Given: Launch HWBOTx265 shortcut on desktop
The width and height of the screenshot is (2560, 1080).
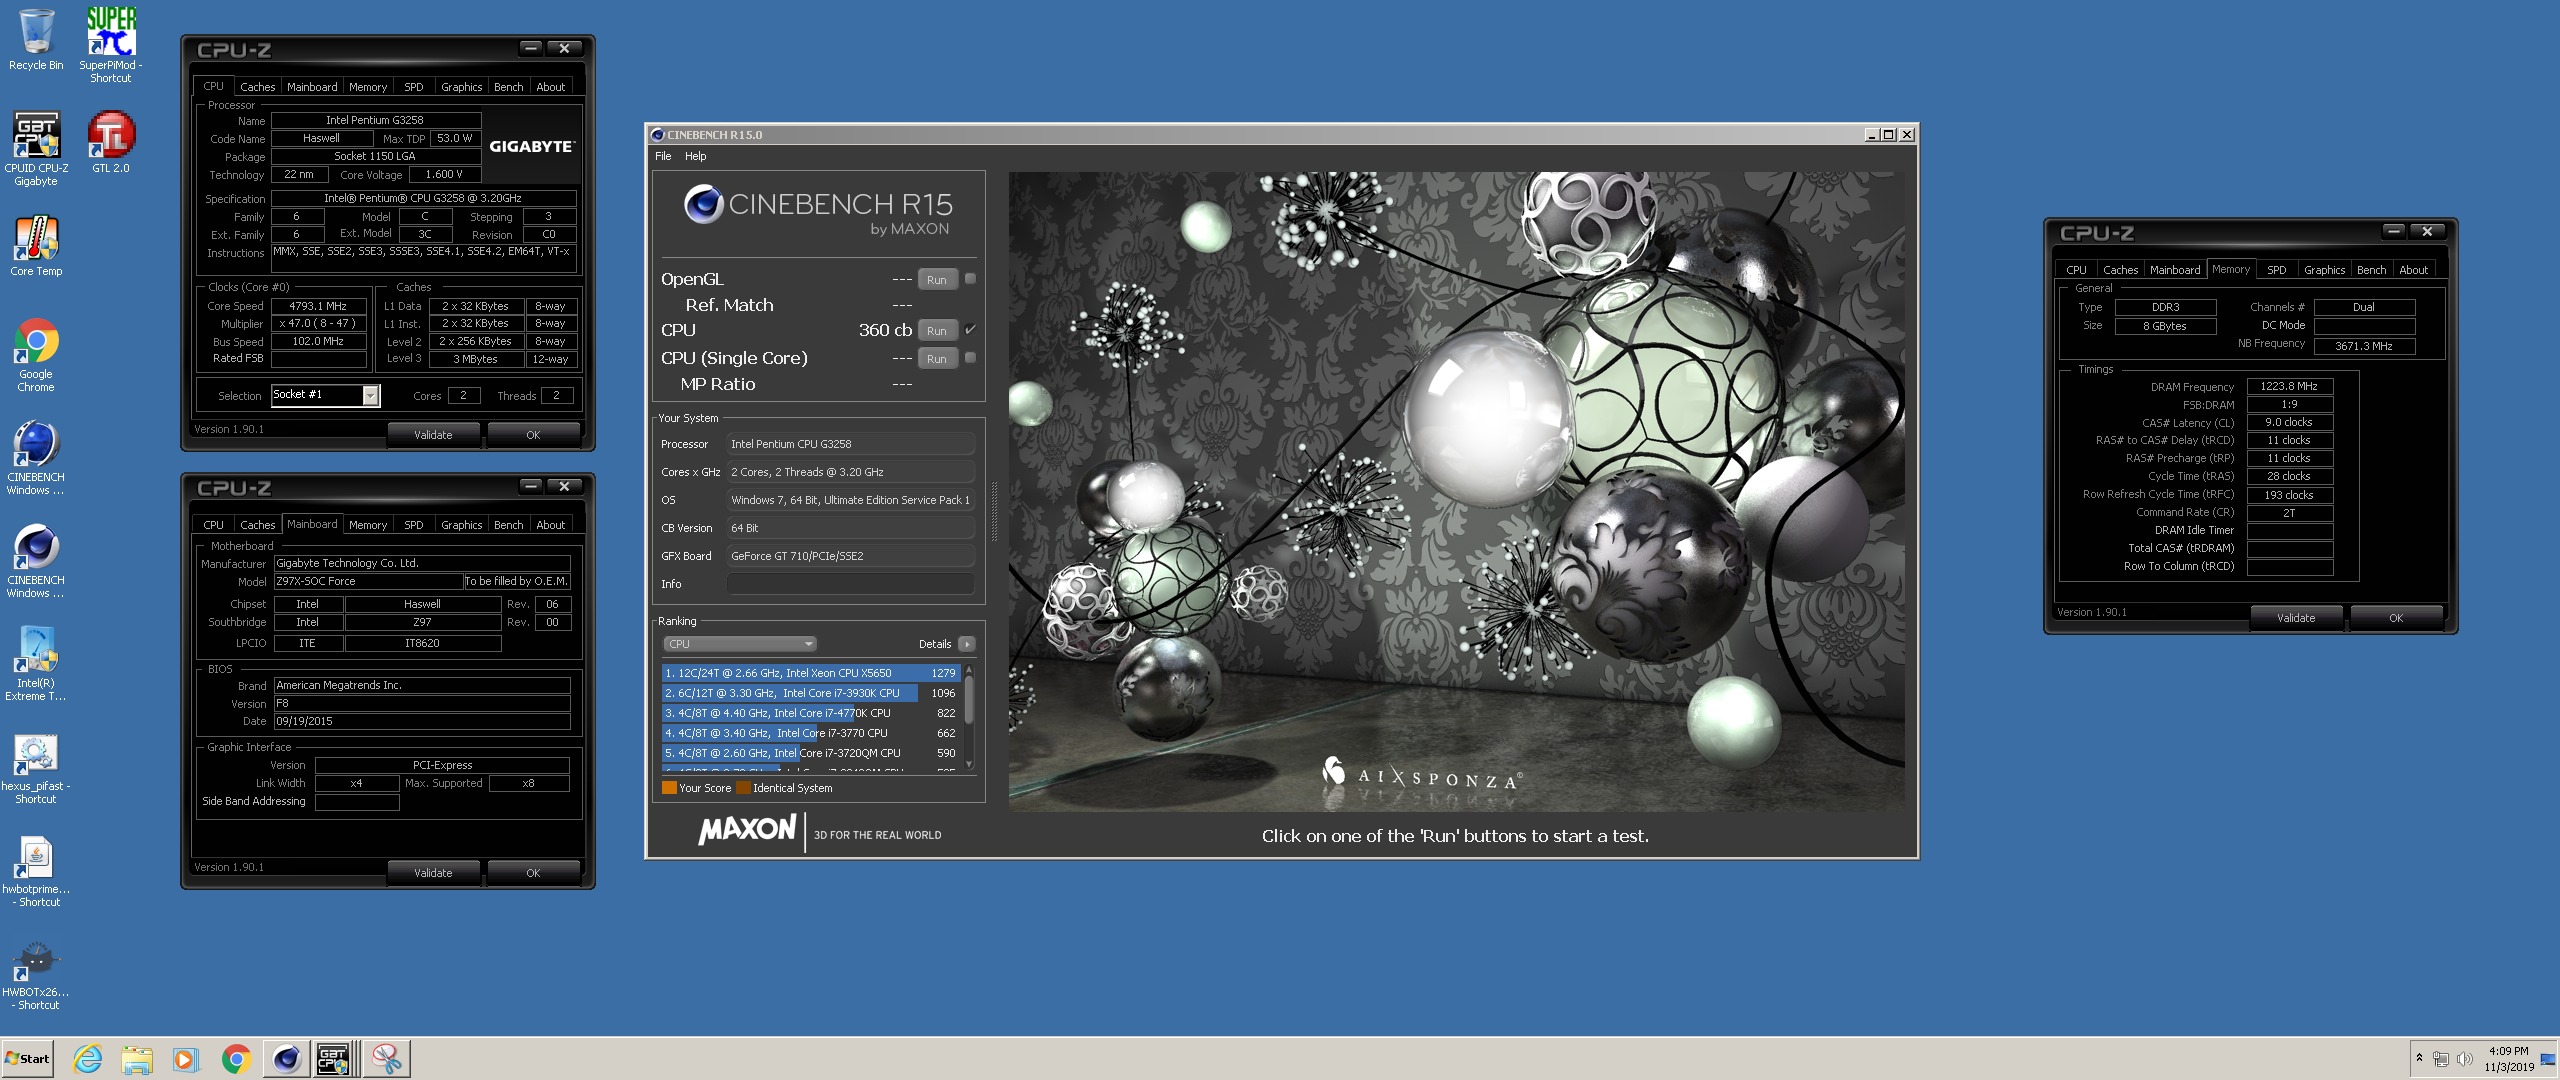Looking at the screenshot, I should point(36,975).
